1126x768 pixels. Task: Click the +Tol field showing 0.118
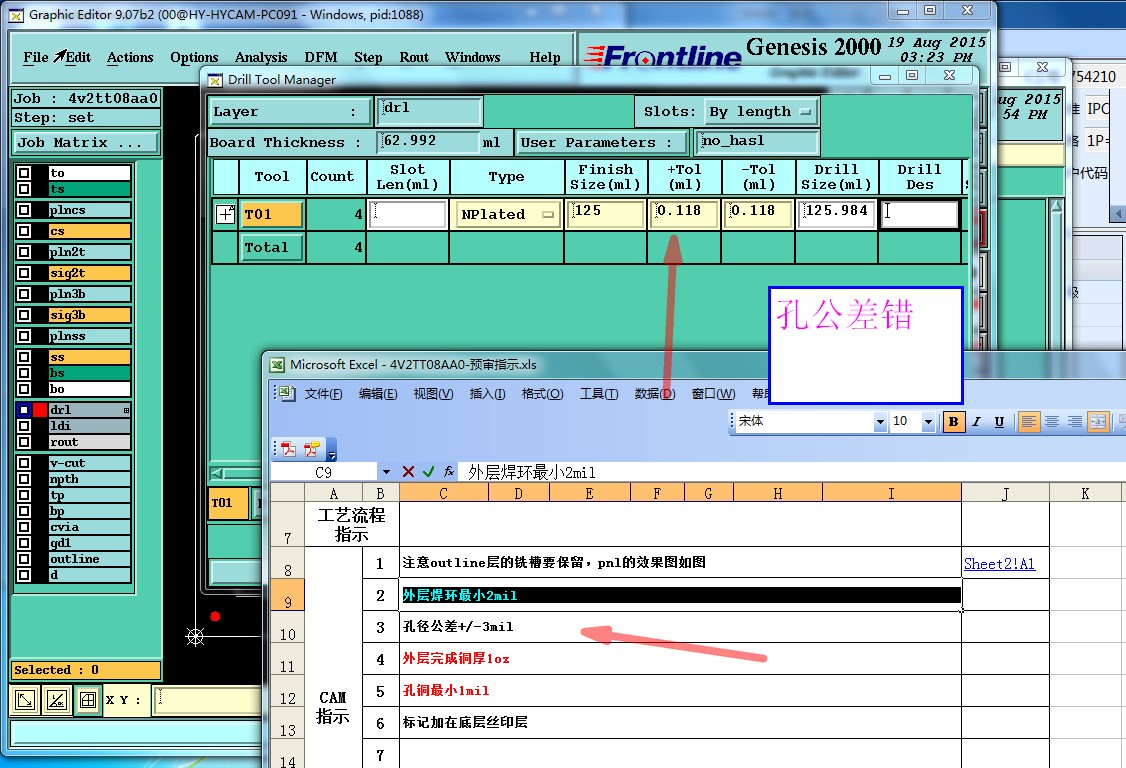684,214
